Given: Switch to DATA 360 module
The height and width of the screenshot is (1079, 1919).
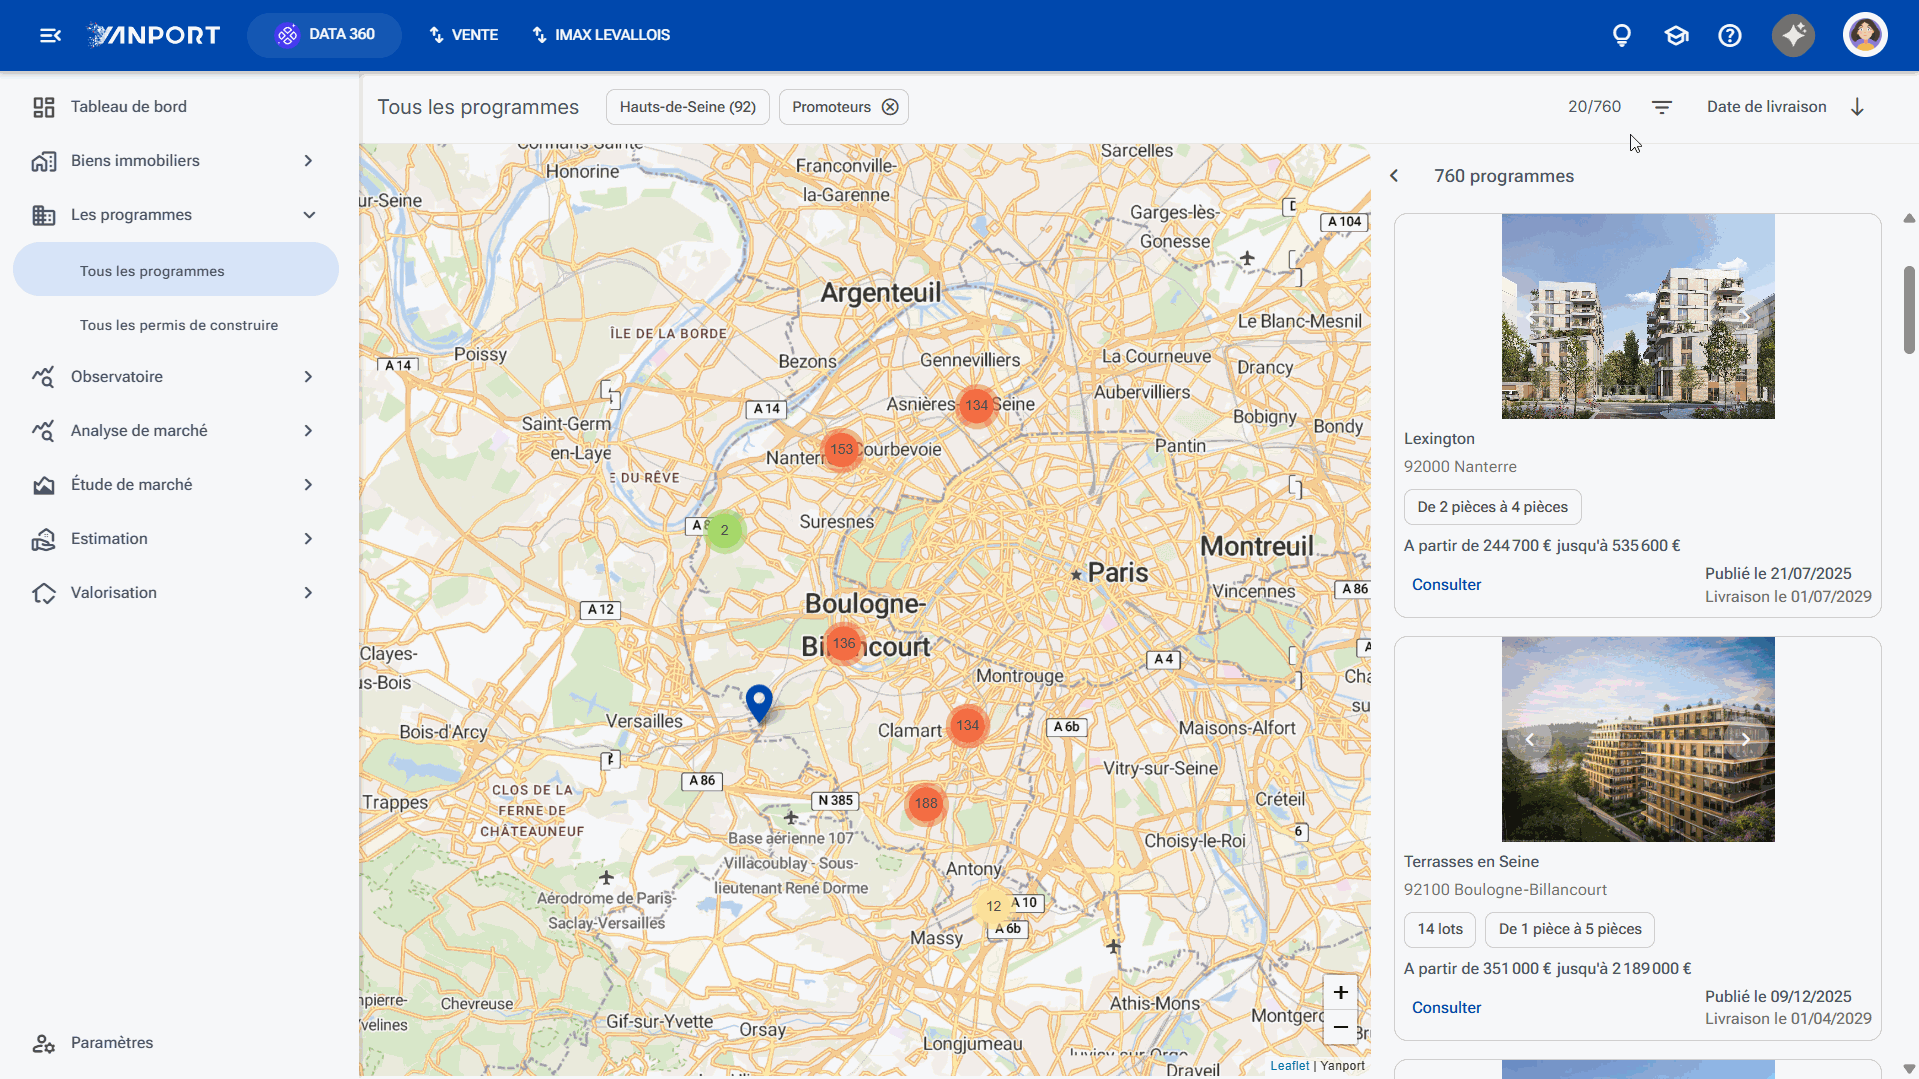Looking at the screenshot, I should coord(324,35).
